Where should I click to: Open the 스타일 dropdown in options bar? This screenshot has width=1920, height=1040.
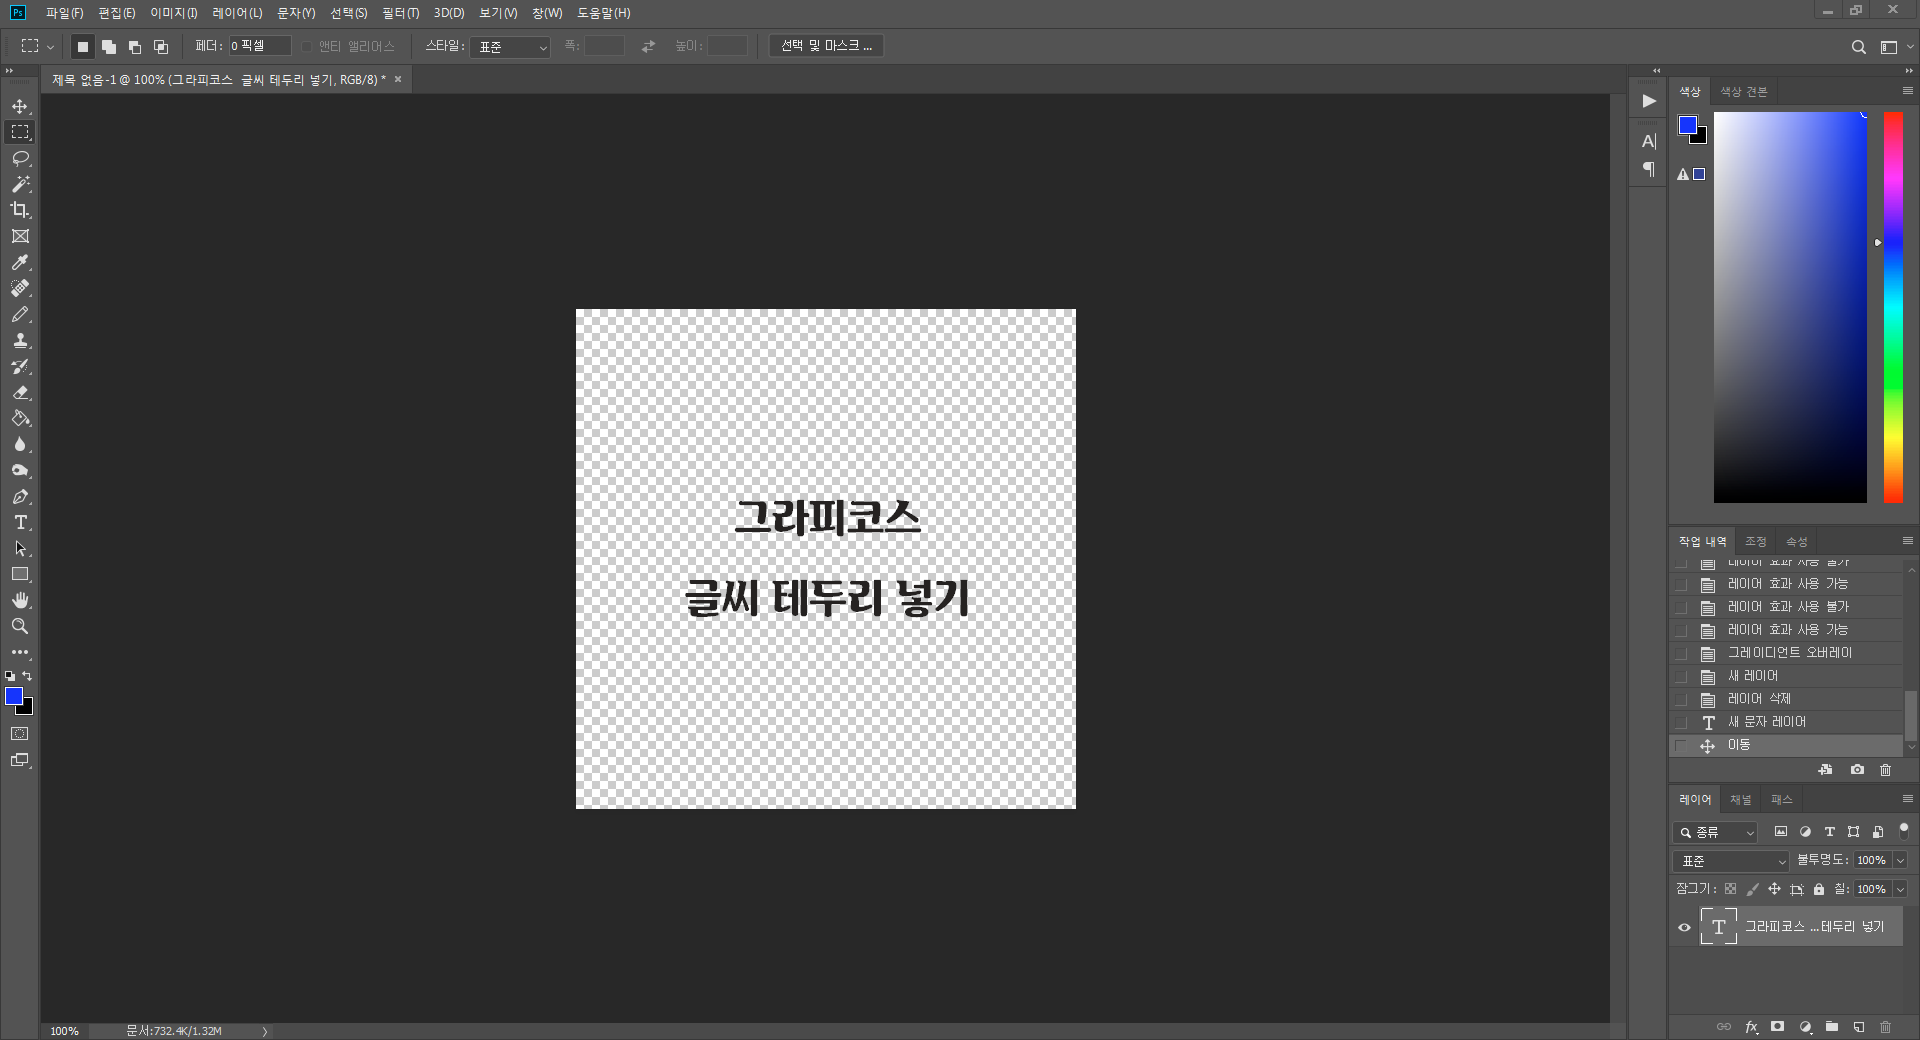point(510,47)
